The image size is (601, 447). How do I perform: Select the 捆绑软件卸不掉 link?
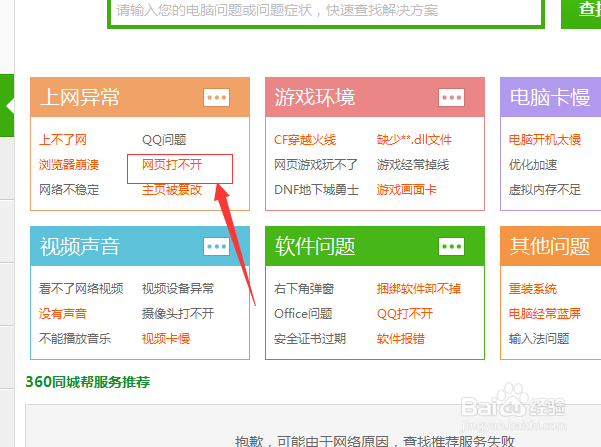point(419,289)
